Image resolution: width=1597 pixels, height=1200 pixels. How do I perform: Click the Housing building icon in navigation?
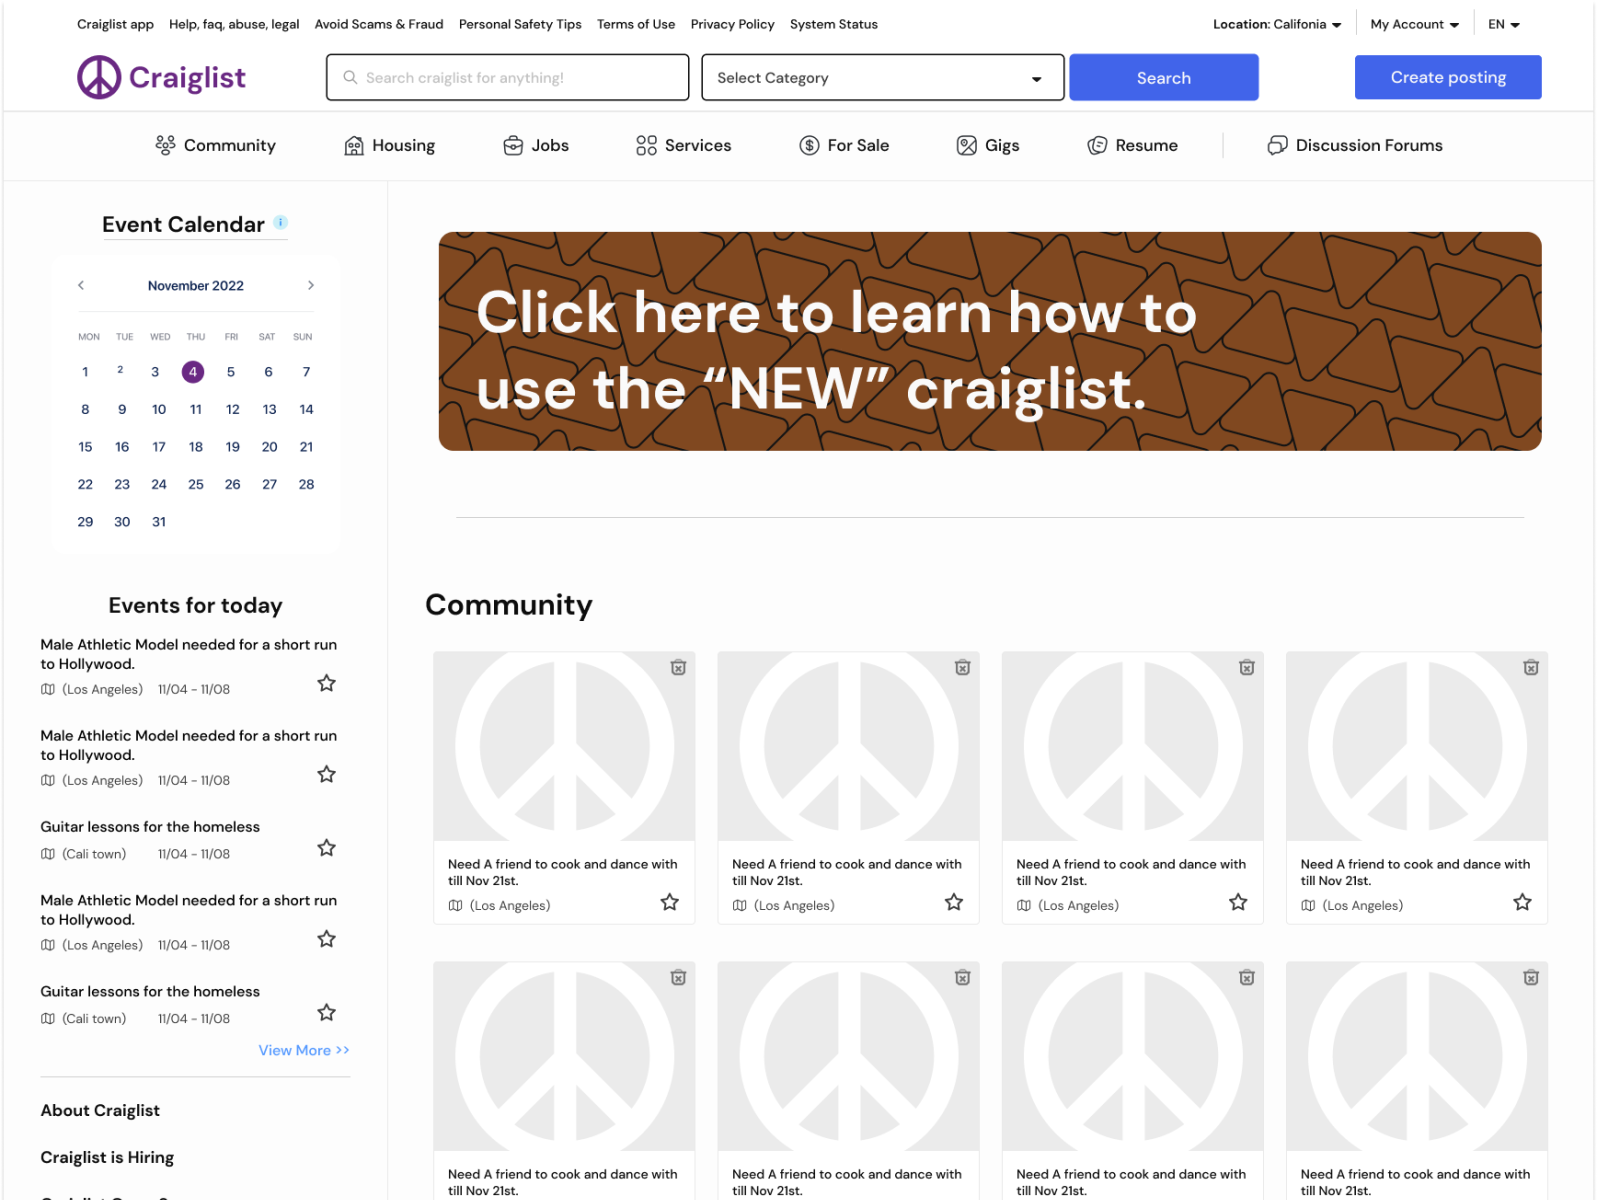coord(354,145)
